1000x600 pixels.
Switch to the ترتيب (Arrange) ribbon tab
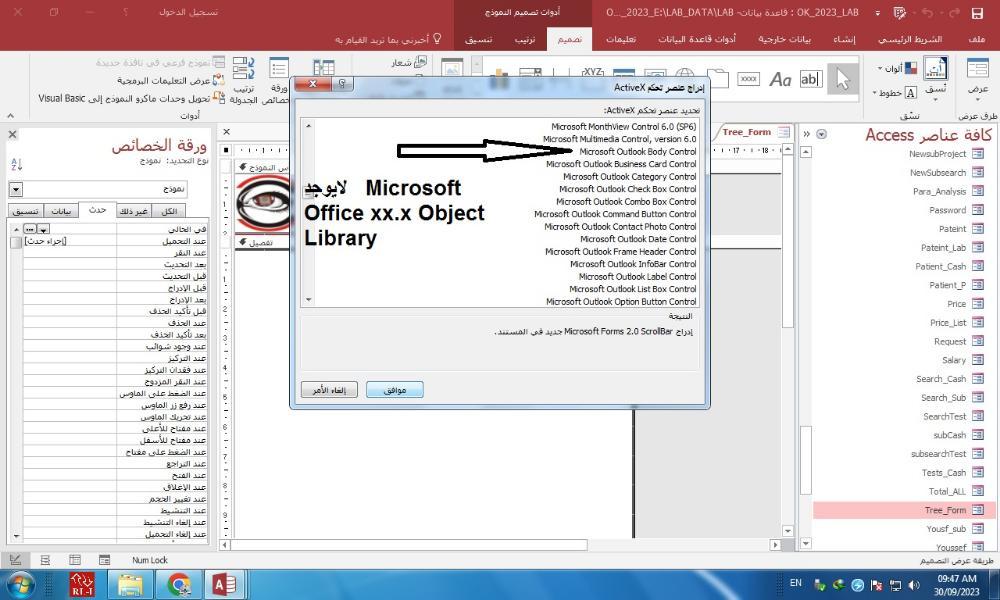(524, 40)
